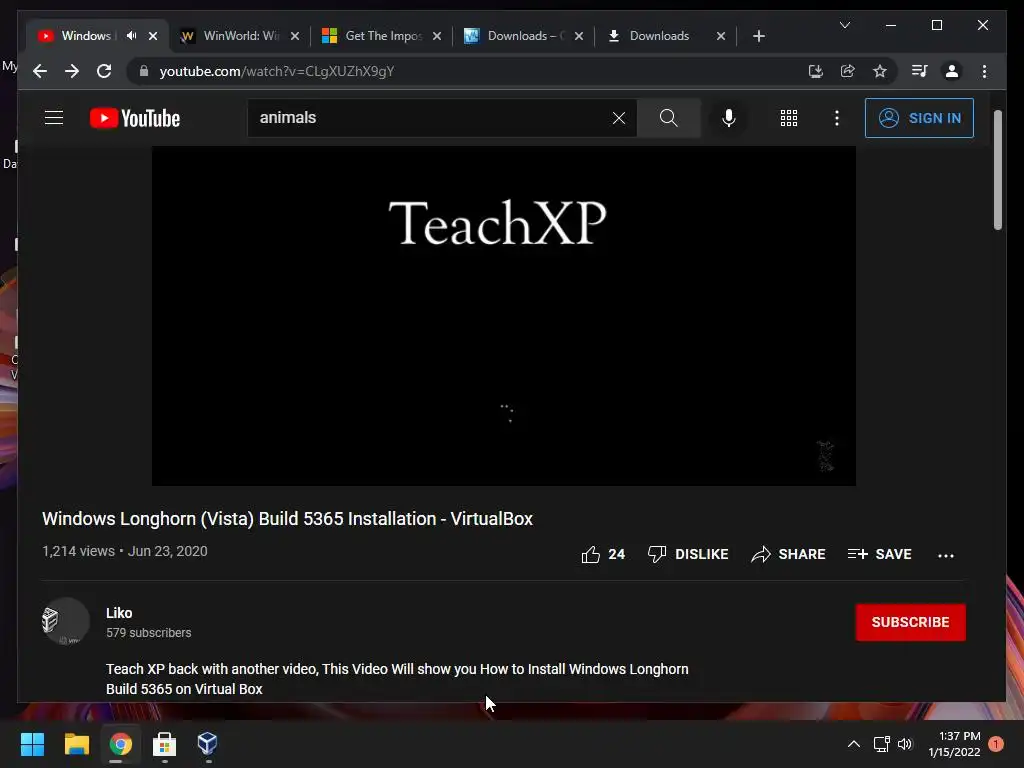Open volume icon in system tray
Screen dimensions: 1024x768
(904, 744)
